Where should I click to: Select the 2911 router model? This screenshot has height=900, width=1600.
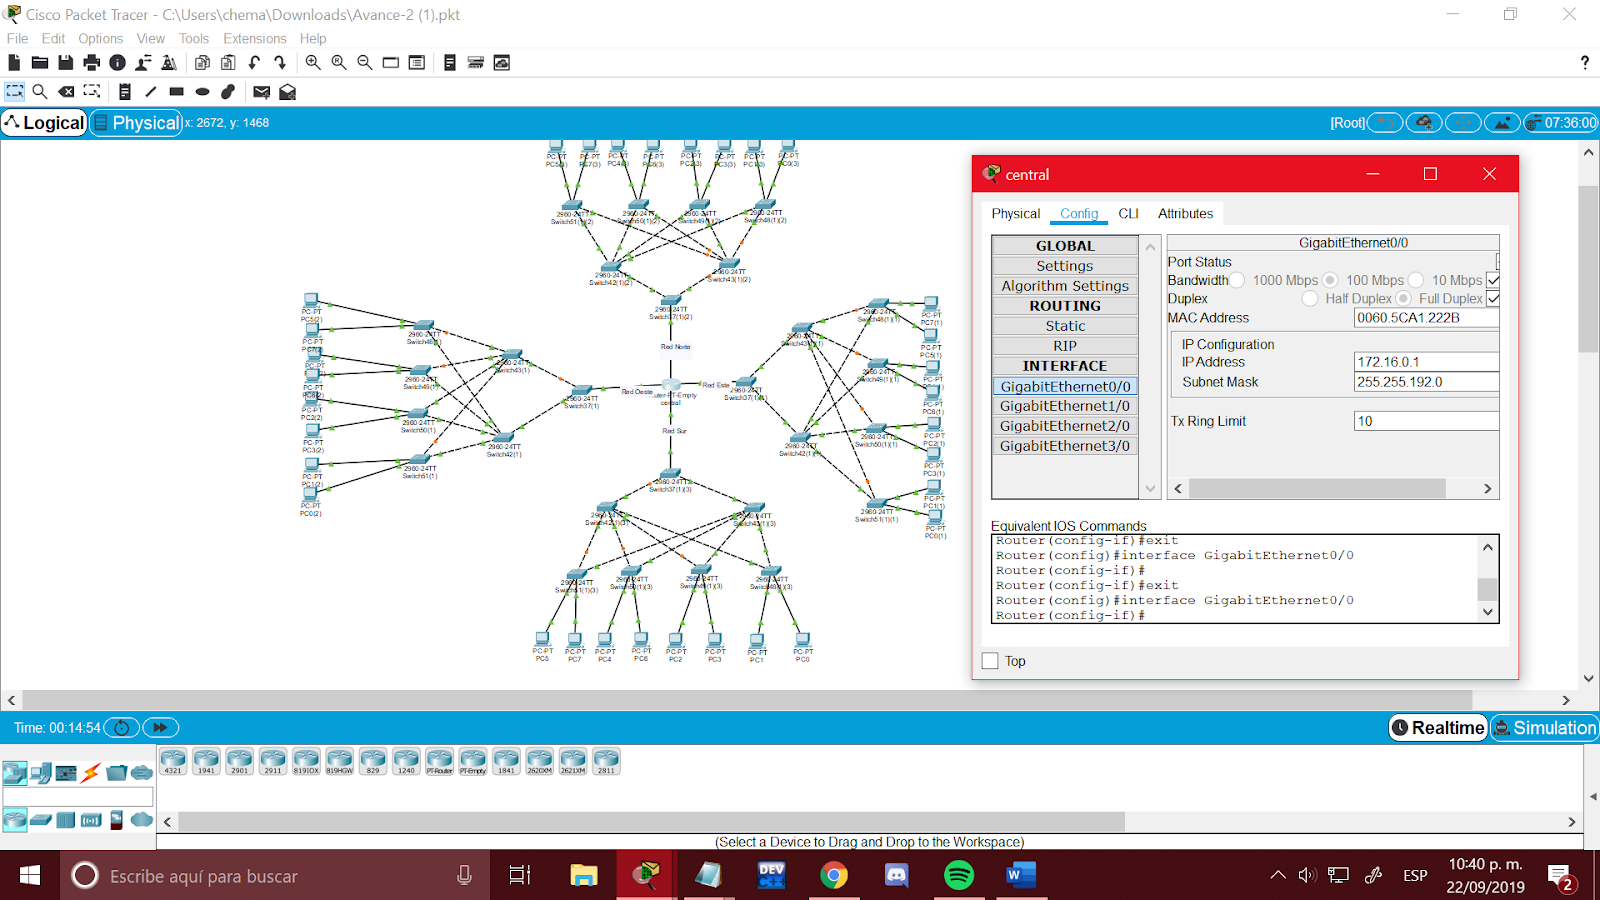[272, 760]
